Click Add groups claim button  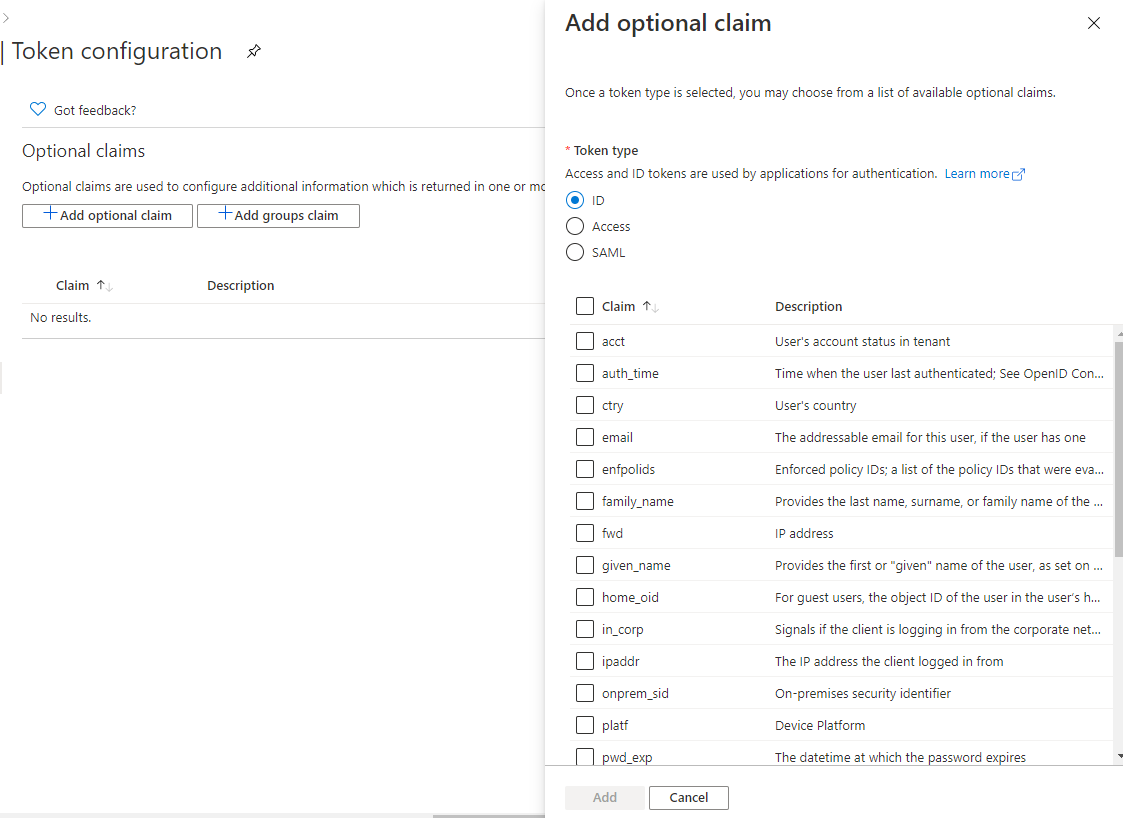[x=278, y=216]
